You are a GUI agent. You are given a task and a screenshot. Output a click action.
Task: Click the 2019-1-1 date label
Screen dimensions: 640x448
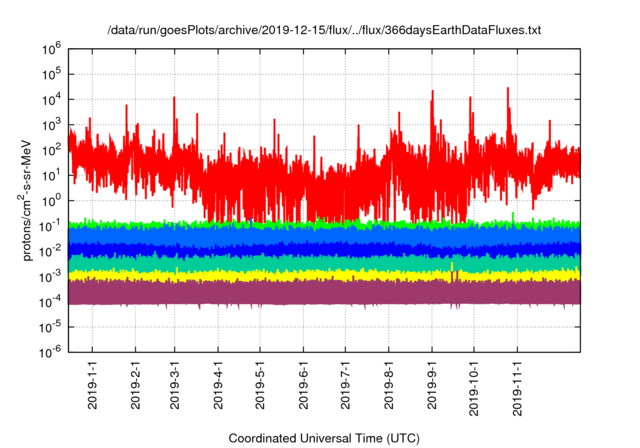click(x=92, y=385)
